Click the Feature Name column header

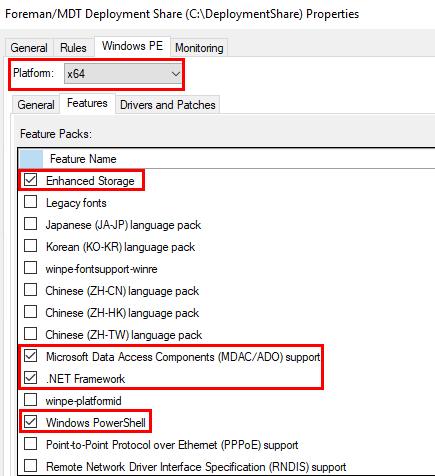pos(239,159)
